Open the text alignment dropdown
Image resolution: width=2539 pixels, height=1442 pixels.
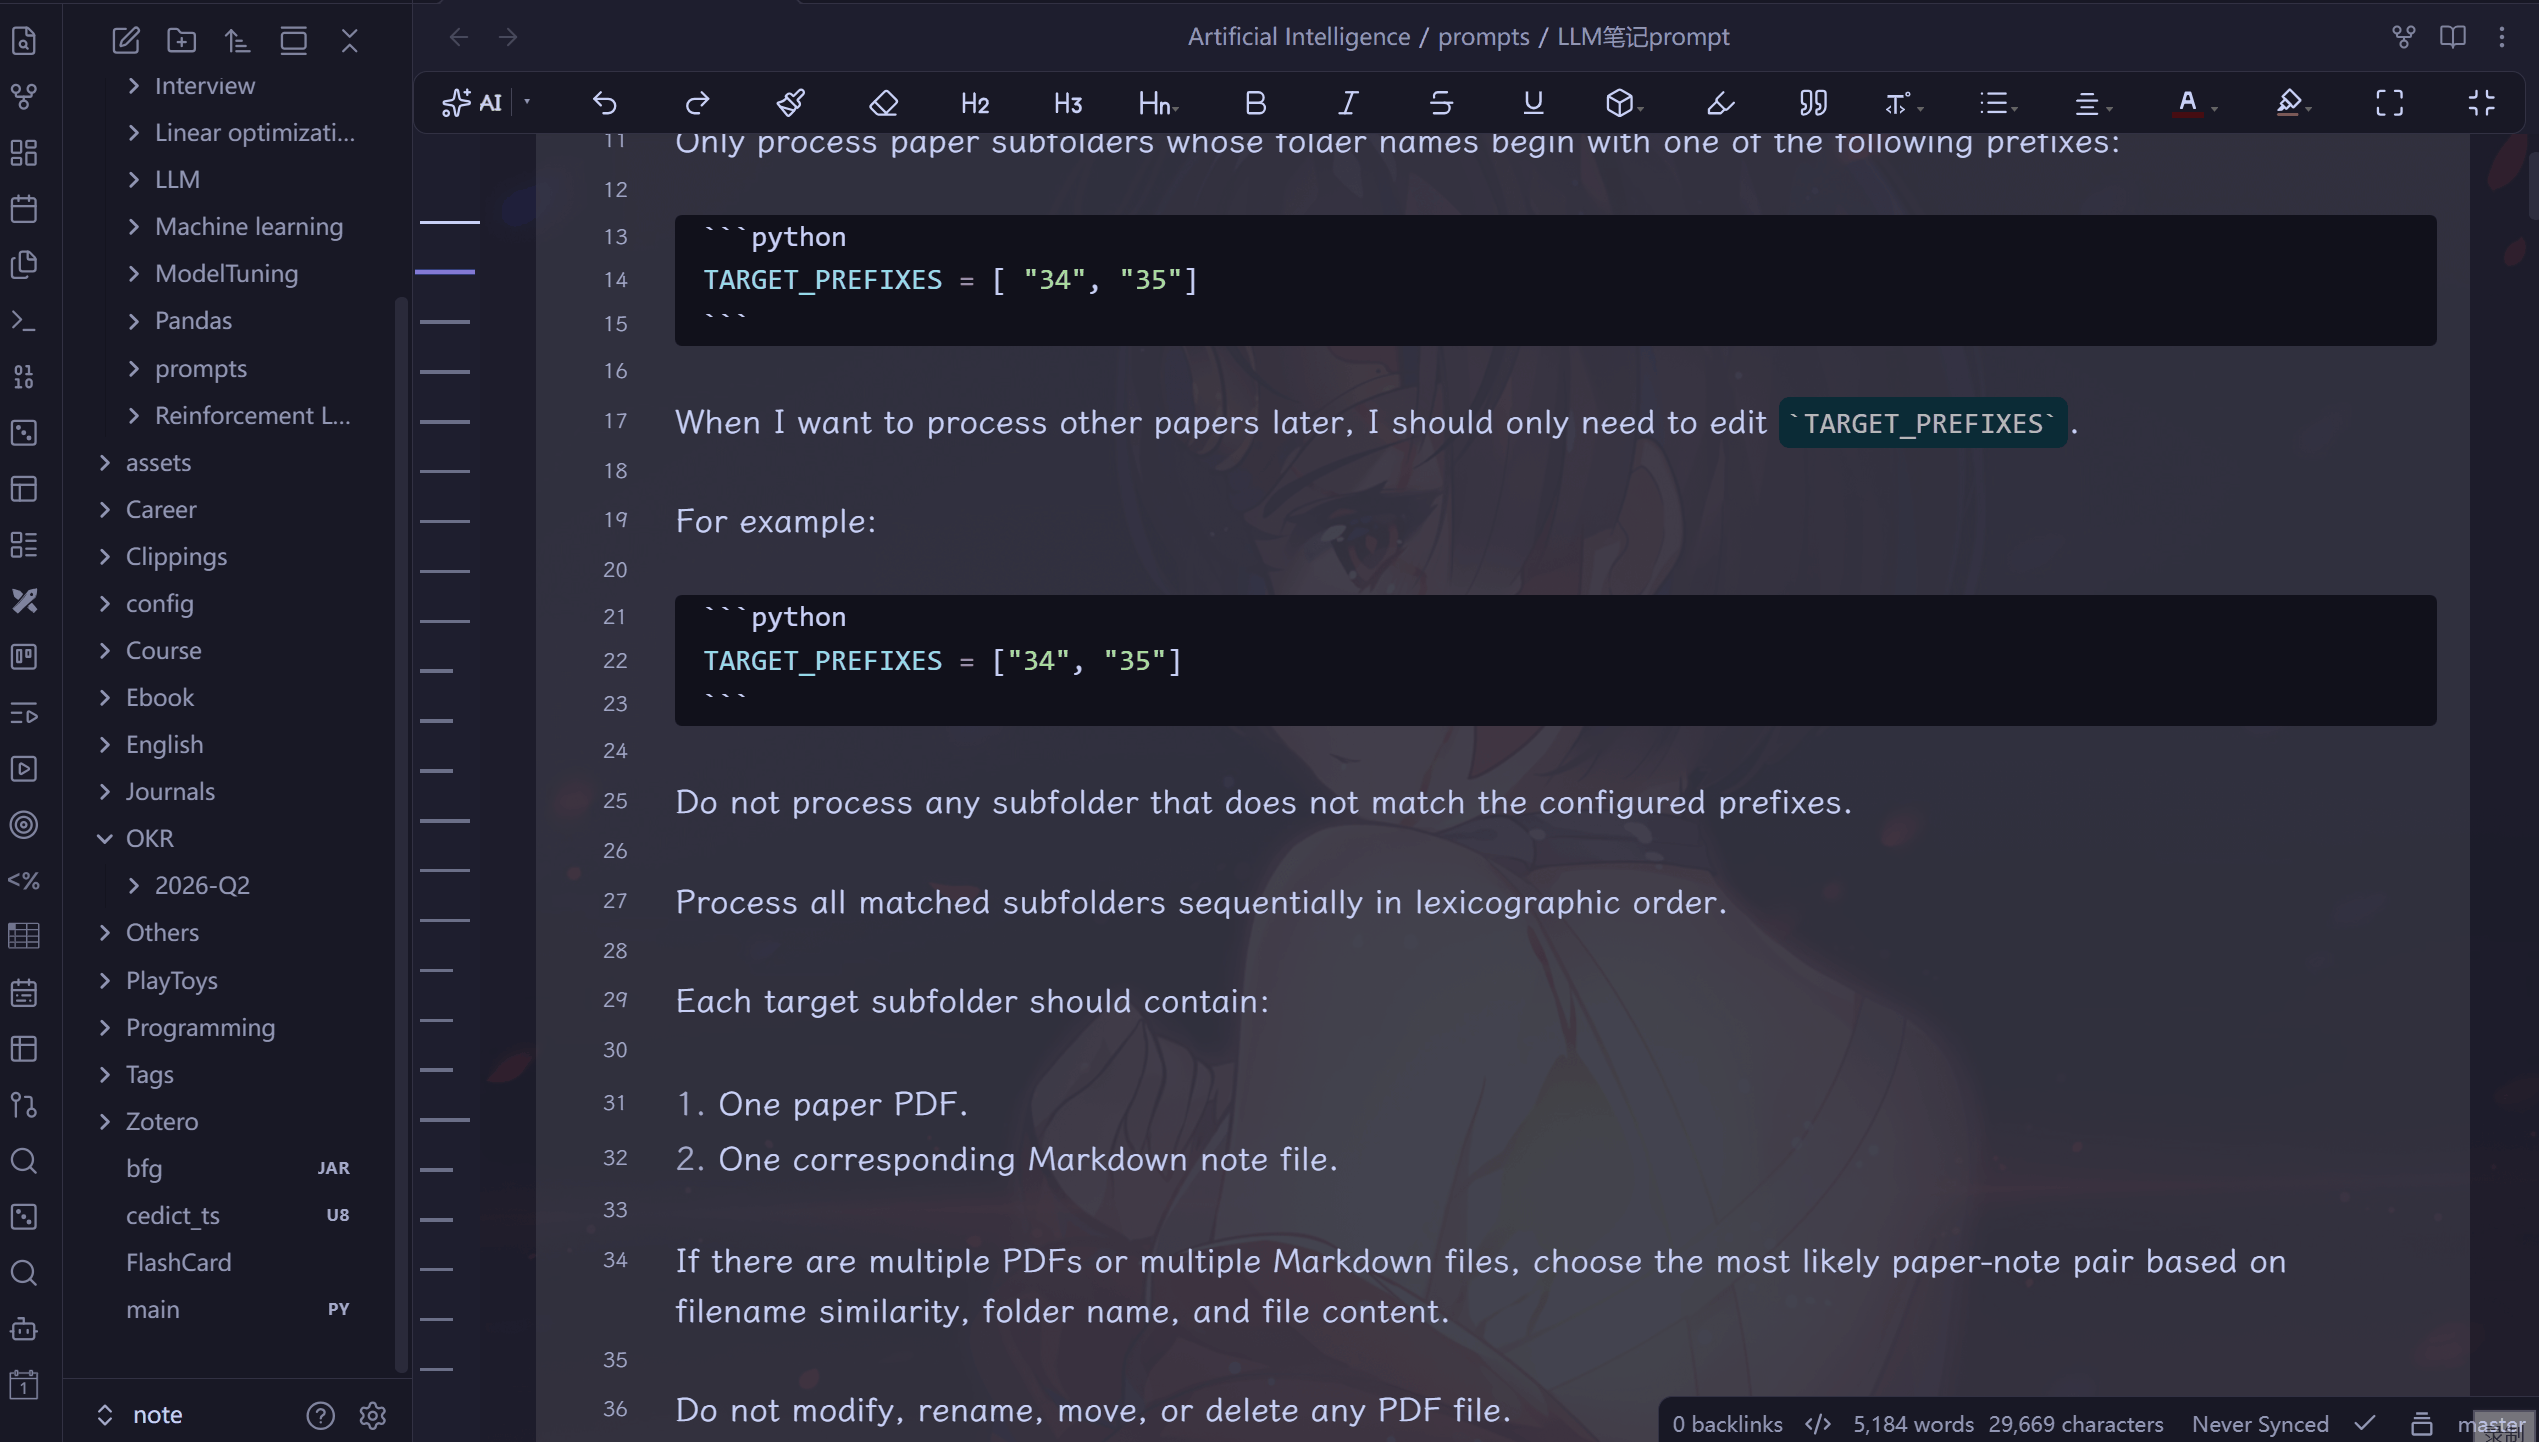[x=2092, y=102]
